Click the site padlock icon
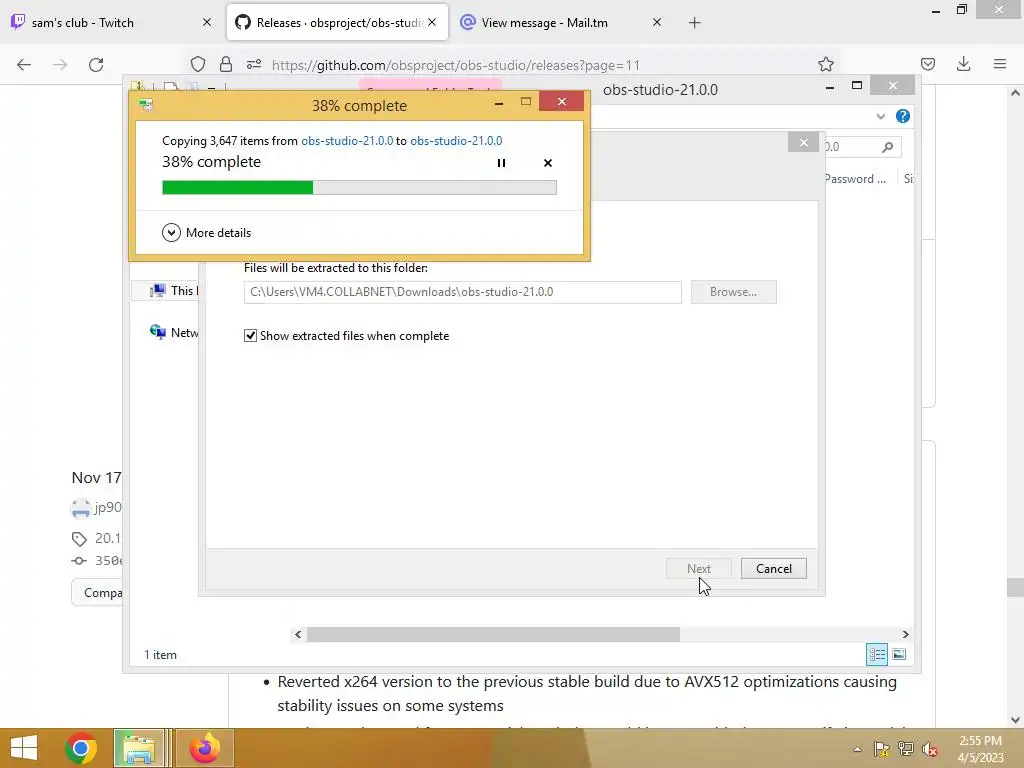Viewport: 1024px width, 768px height. [x=226, y=65]
